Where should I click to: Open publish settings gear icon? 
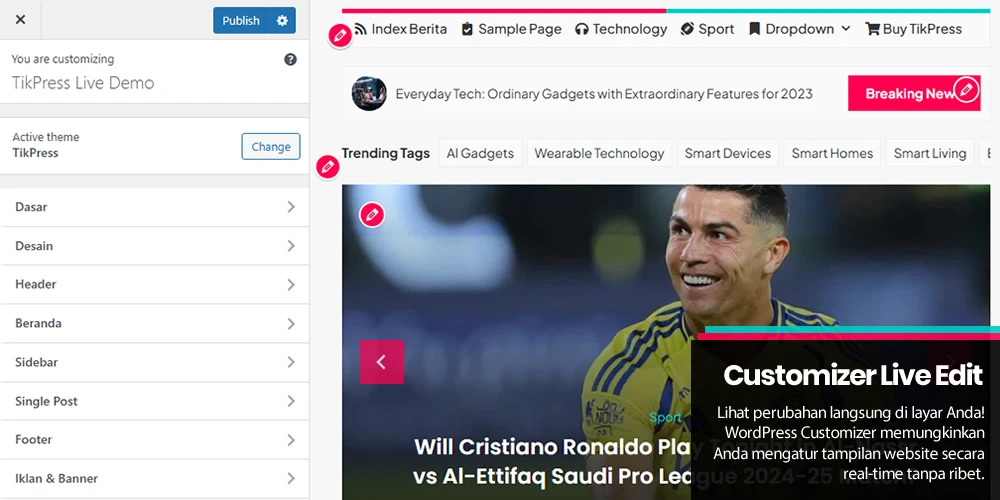coord(282,20)
